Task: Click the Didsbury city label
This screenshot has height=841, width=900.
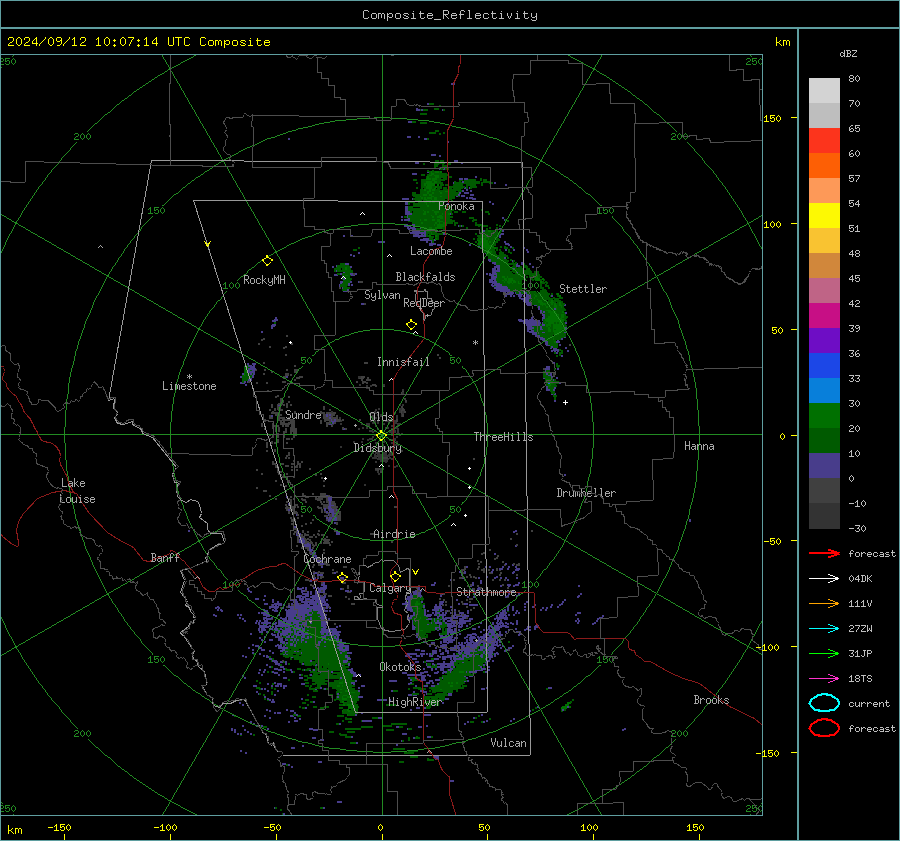Action: [378, 448]
